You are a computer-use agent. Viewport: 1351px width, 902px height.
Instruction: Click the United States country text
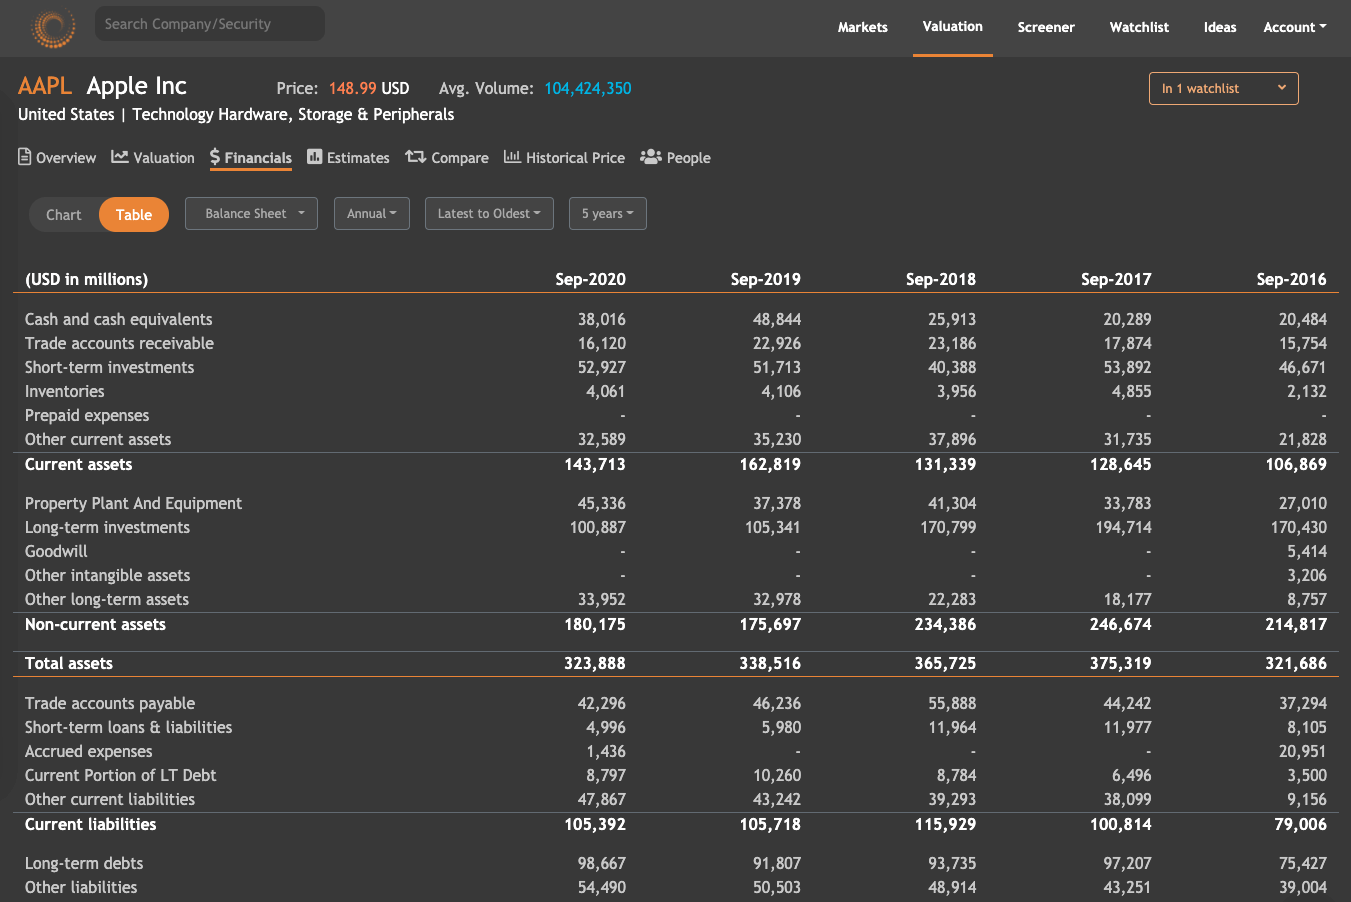click(66, 114)
